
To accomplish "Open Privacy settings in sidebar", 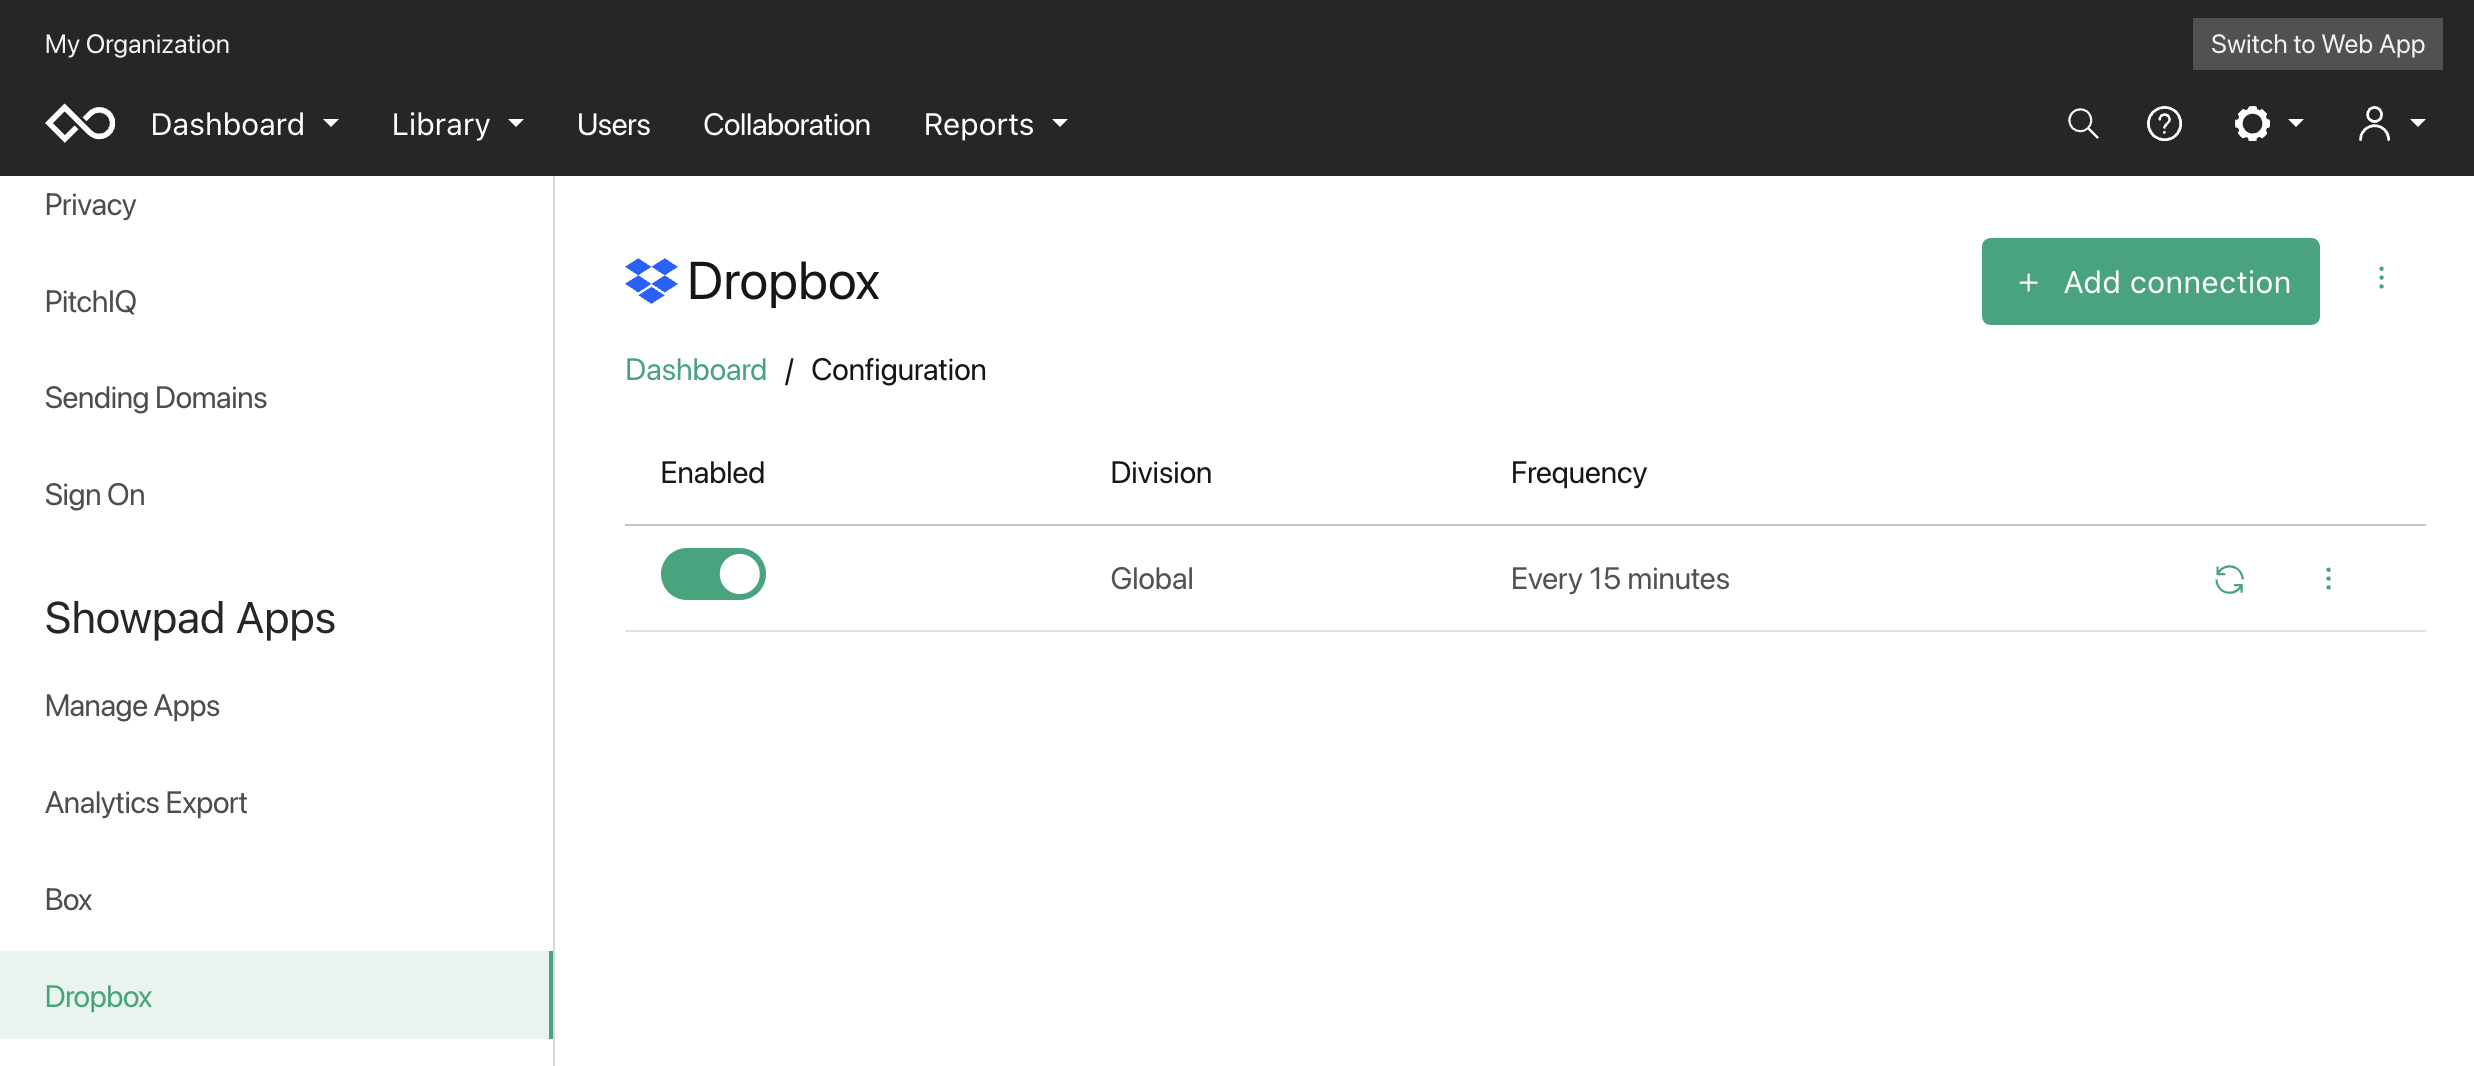I will (x=90, y=205).
